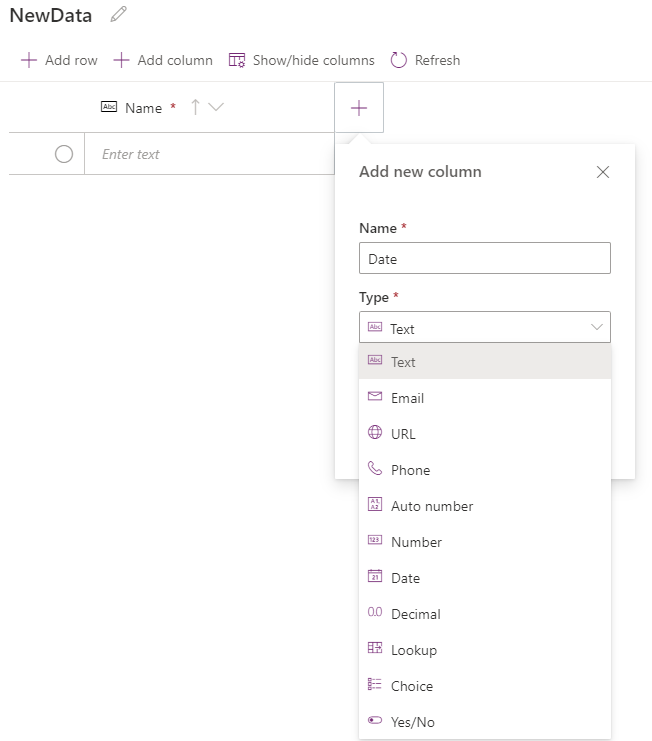Click Add column in the toolbar
The image size is (652, 741).
click(x=163, y=60)
